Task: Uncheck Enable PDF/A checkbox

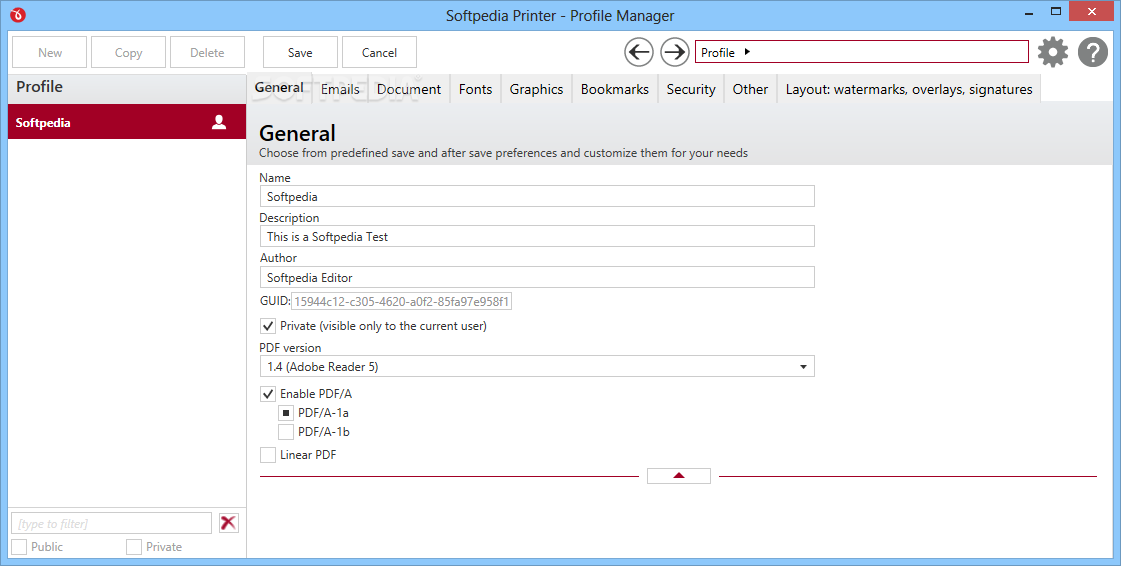Action: tap(268, 394)
